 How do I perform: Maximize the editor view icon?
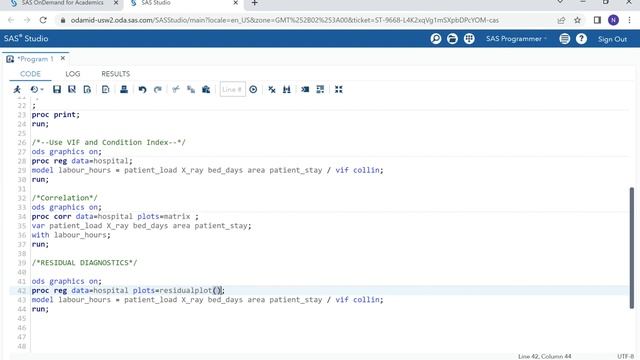pos(339,89)
